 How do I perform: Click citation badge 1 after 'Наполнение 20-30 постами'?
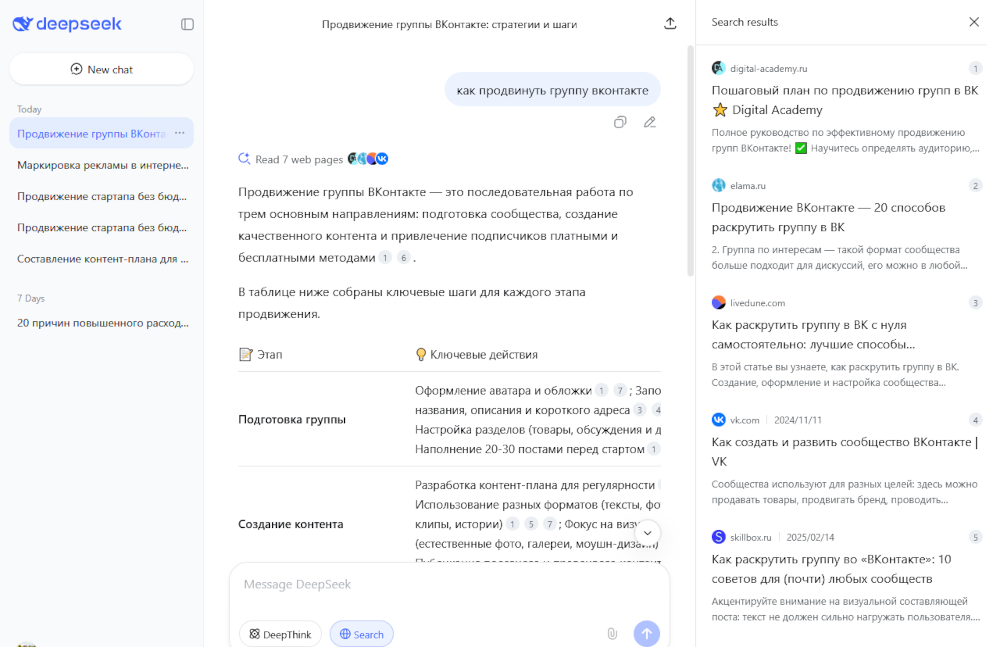pyautogui.click(x=653, y=449)
